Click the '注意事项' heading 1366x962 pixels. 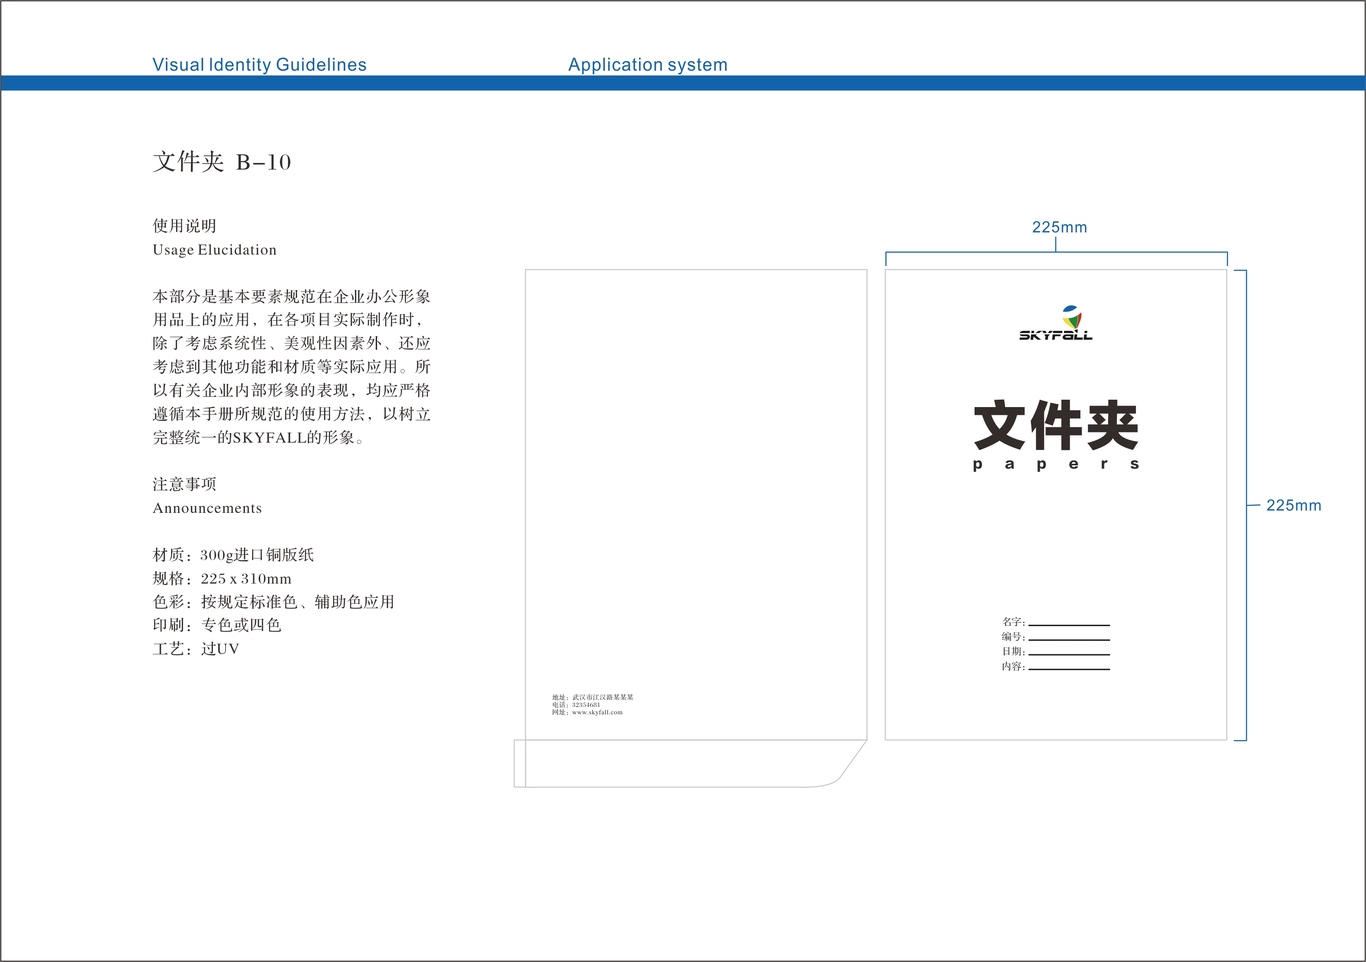coord(184,484)
